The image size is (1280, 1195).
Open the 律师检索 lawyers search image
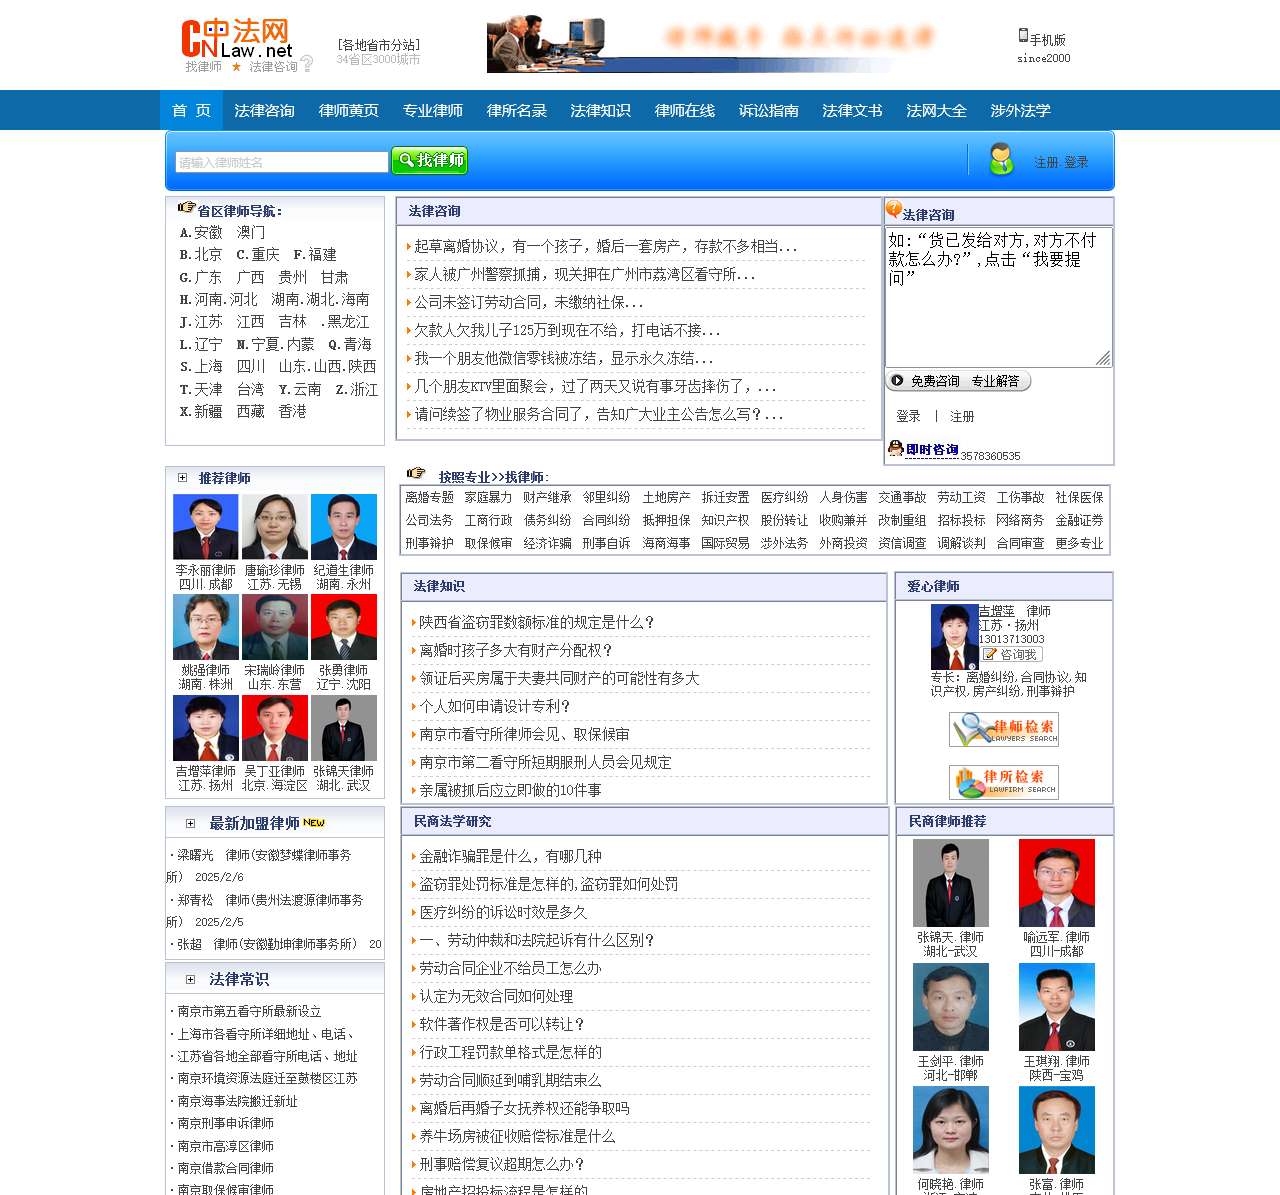(1004, 729)
